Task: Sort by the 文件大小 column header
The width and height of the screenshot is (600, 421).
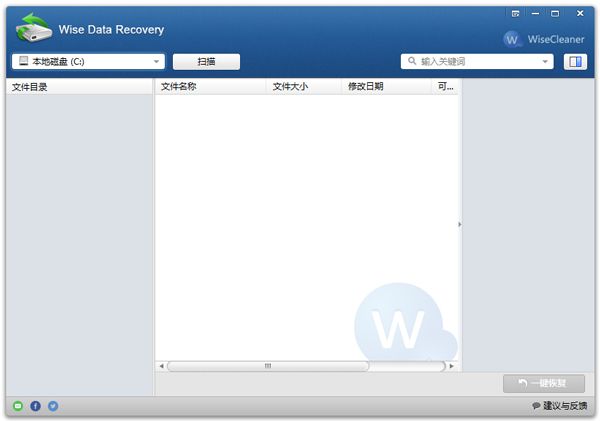Action: (x=304, y=86)
